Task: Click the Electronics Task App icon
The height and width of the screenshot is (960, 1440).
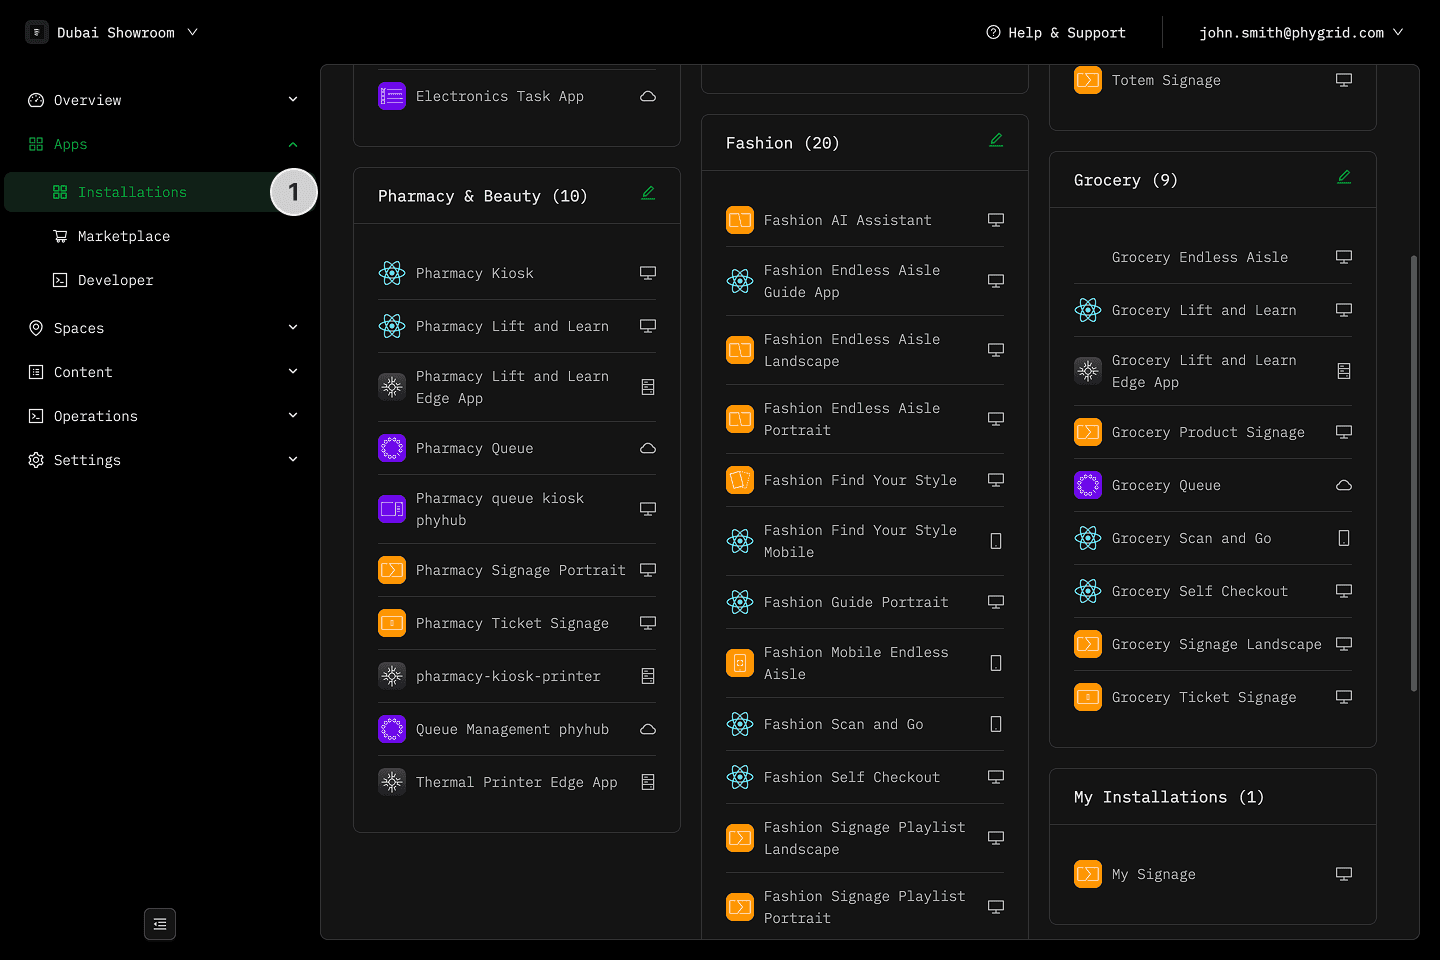Action: coord(392,96)
